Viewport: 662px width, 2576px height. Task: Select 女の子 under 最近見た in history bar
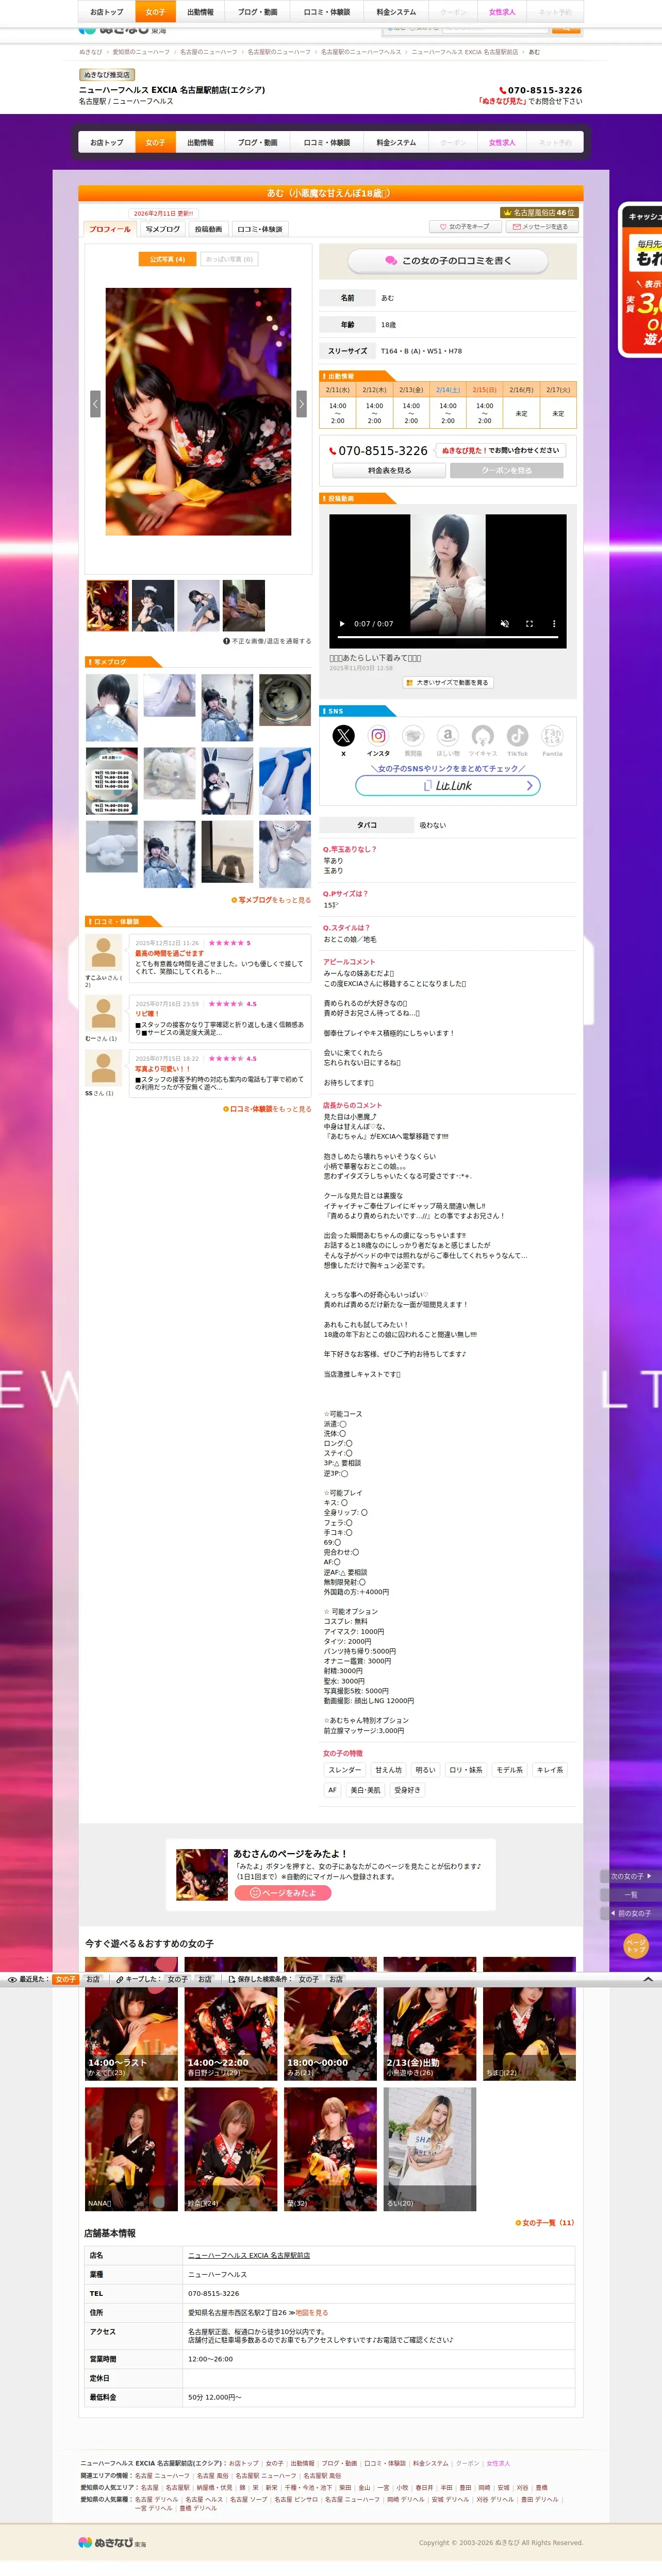(65, 1979)
